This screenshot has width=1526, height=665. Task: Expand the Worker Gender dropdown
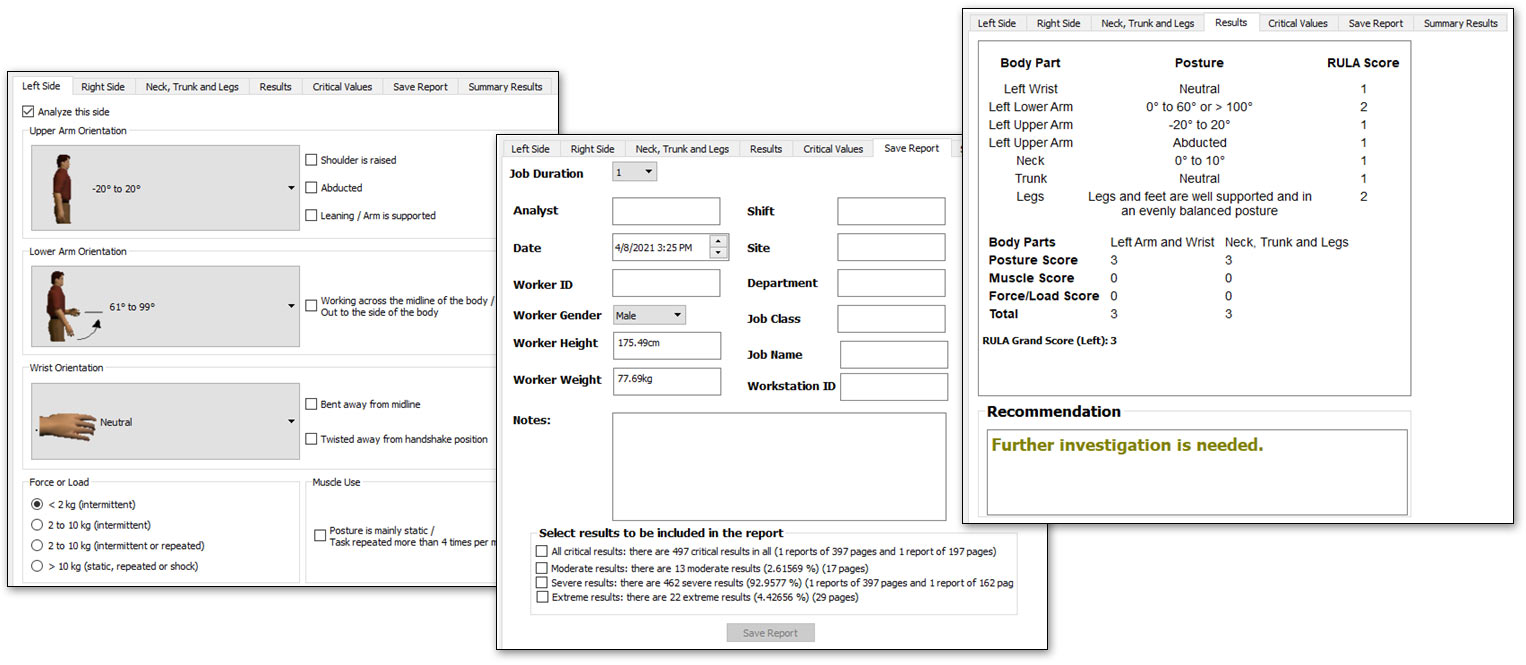point(649,315)
